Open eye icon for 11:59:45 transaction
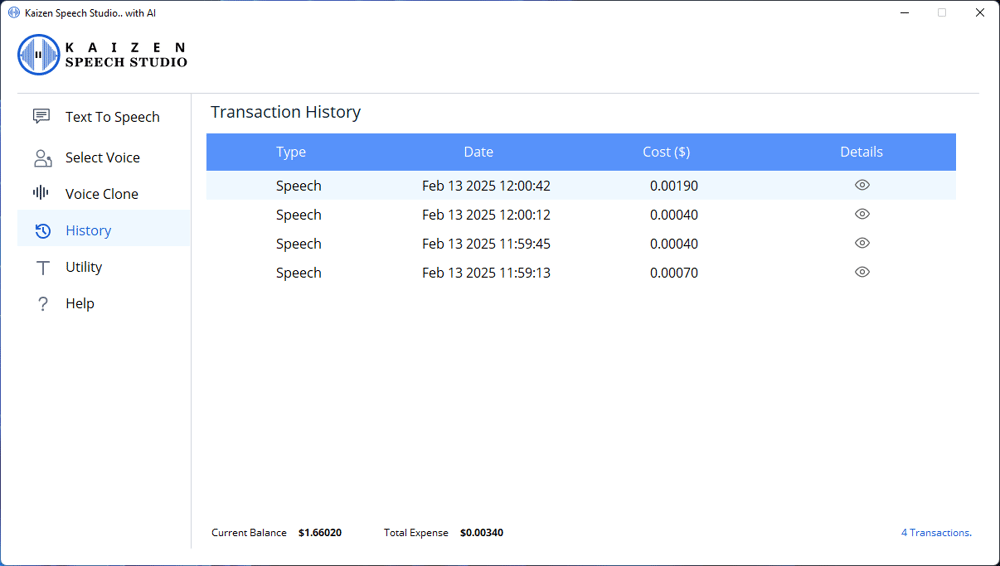 click(862, 243)
